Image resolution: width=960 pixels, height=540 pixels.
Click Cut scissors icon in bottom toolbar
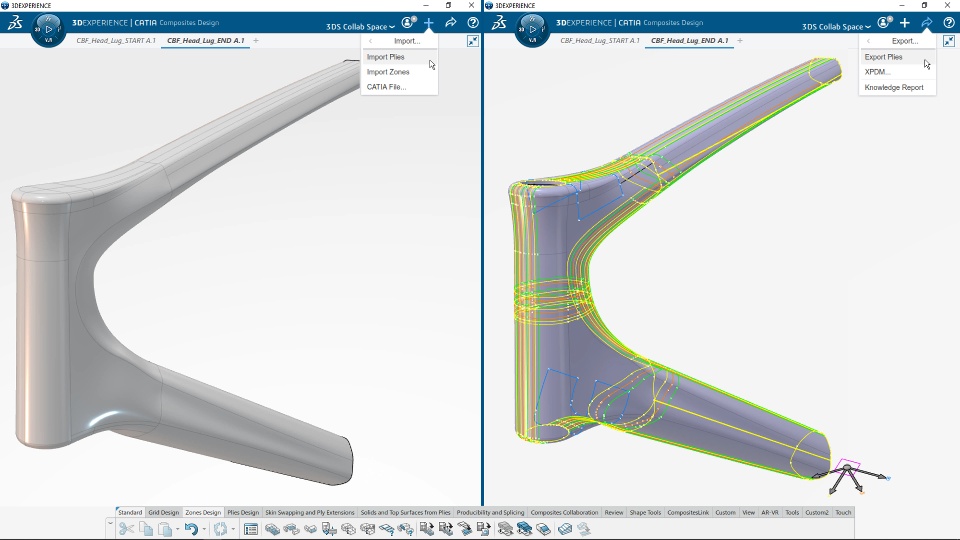[126, 529]
